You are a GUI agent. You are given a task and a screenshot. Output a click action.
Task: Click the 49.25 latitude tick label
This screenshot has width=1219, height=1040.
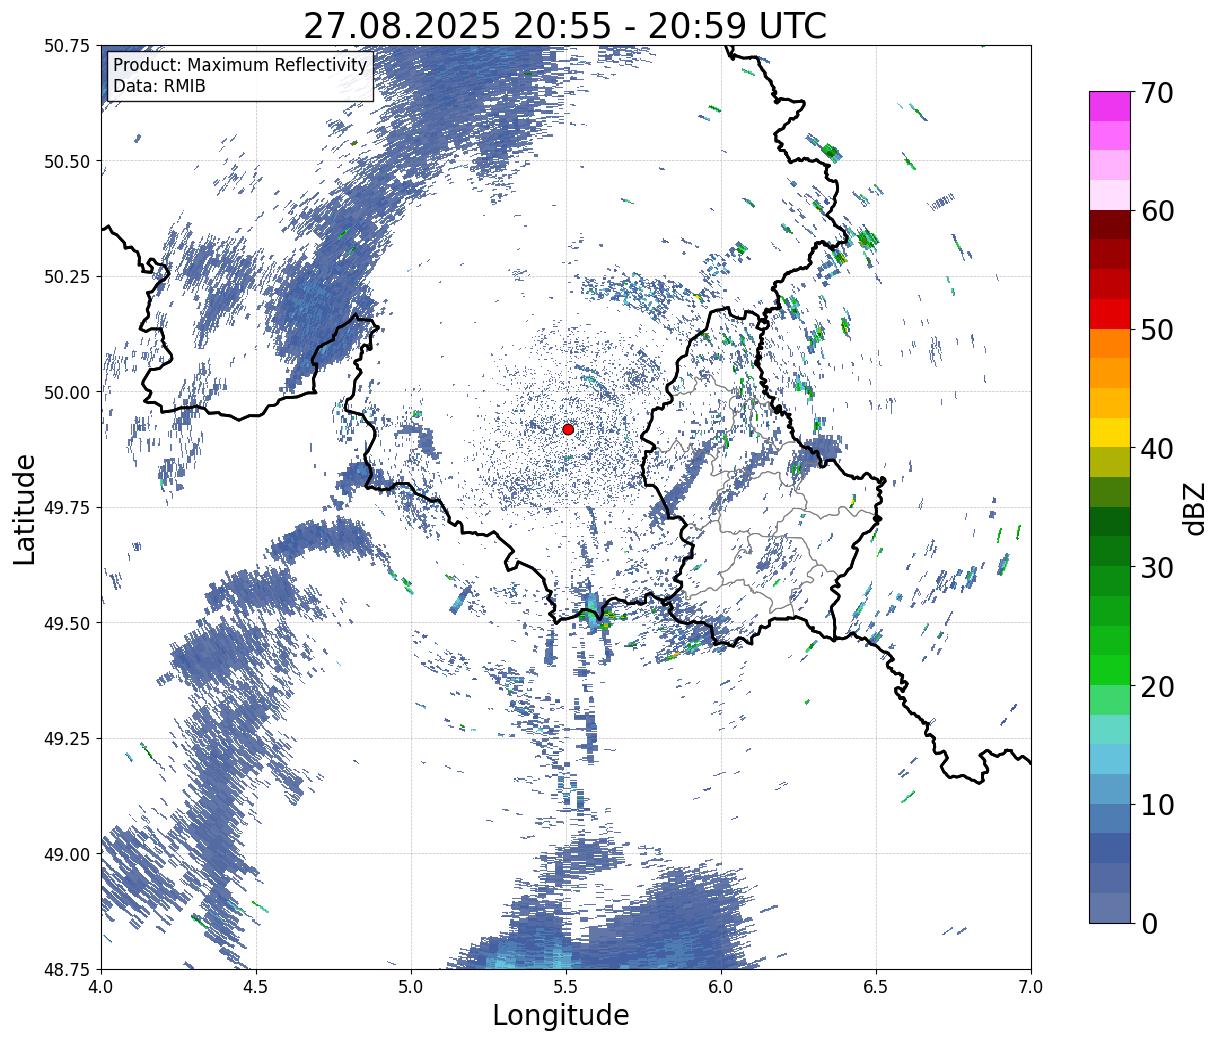68,739
